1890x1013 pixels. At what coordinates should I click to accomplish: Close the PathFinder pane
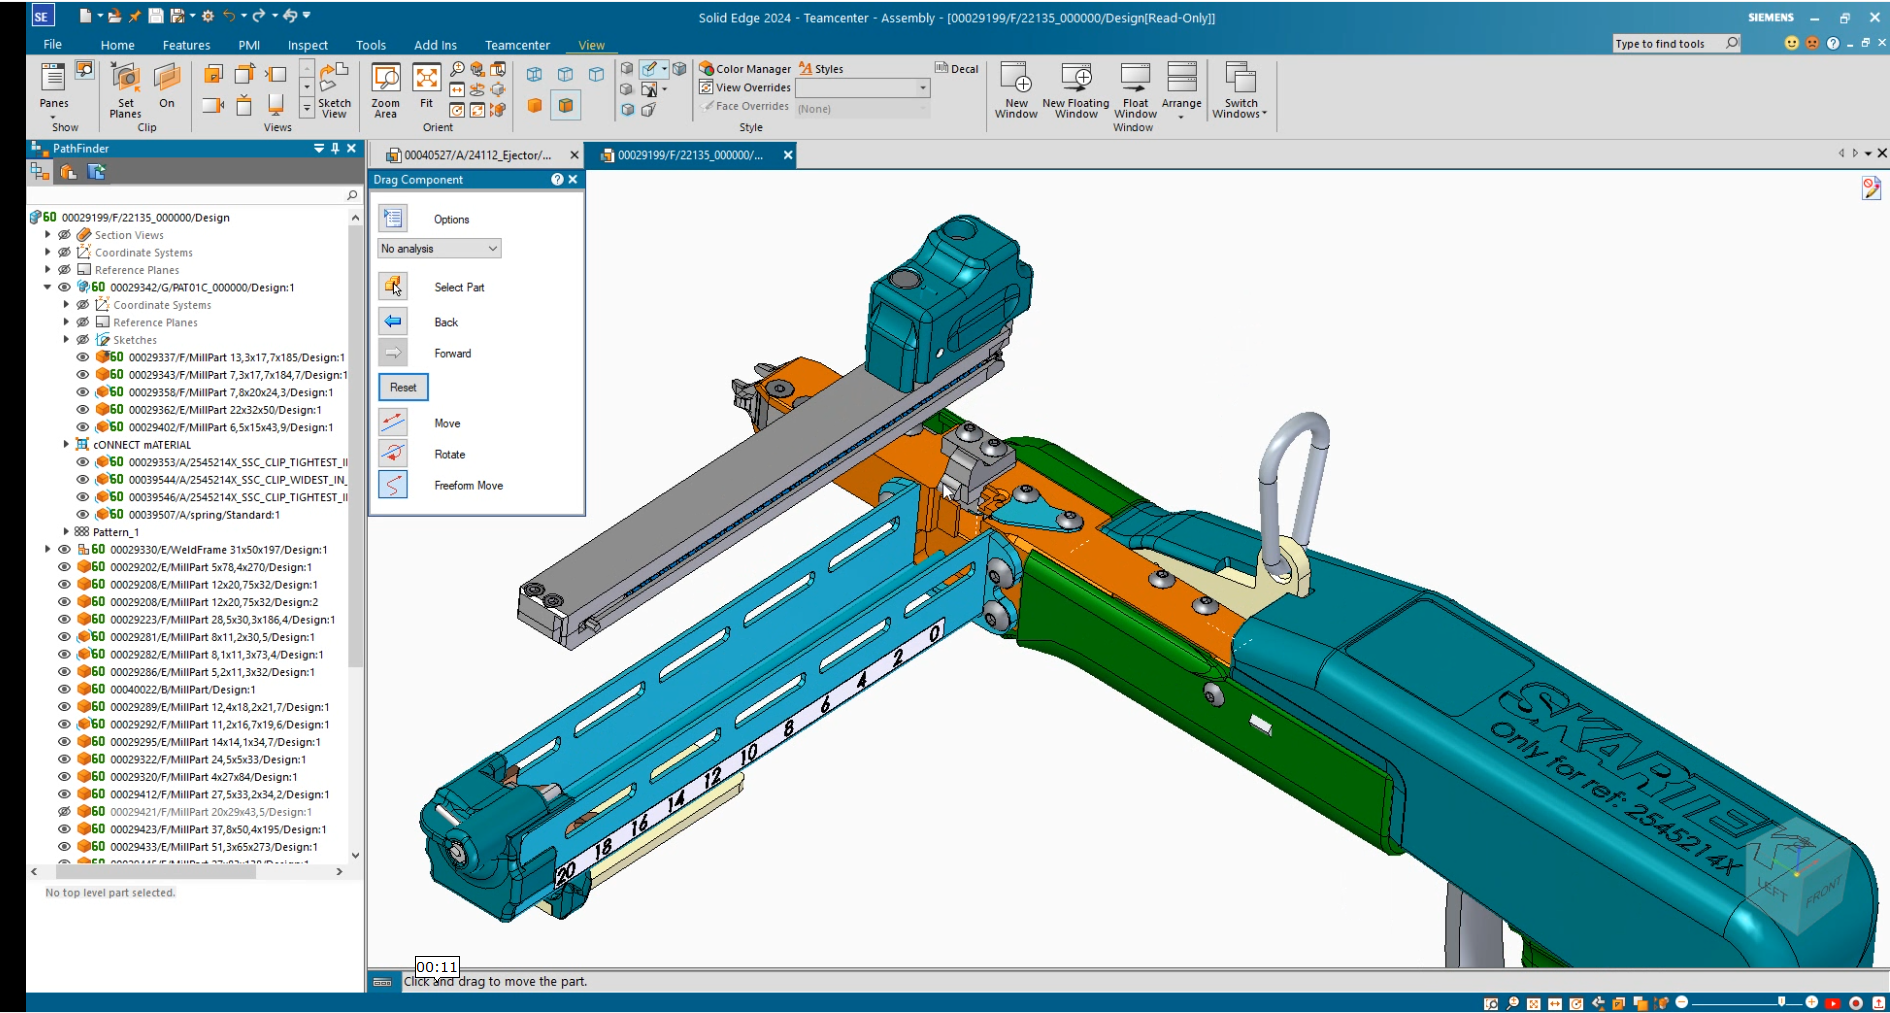pyautogui.click(x=351, y=148)
